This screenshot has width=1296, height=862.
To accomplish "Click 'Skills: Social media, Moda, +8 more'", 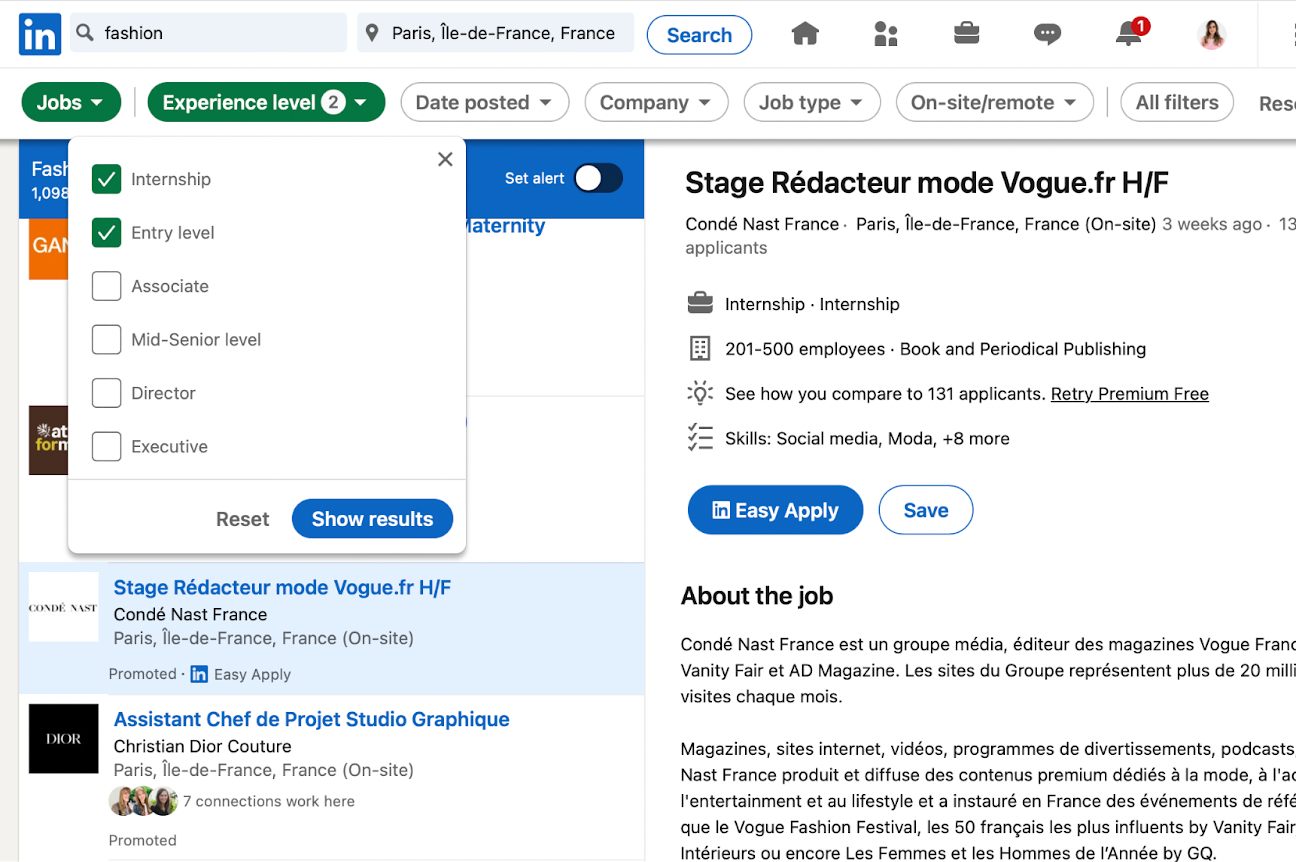I will pos(867,438).
